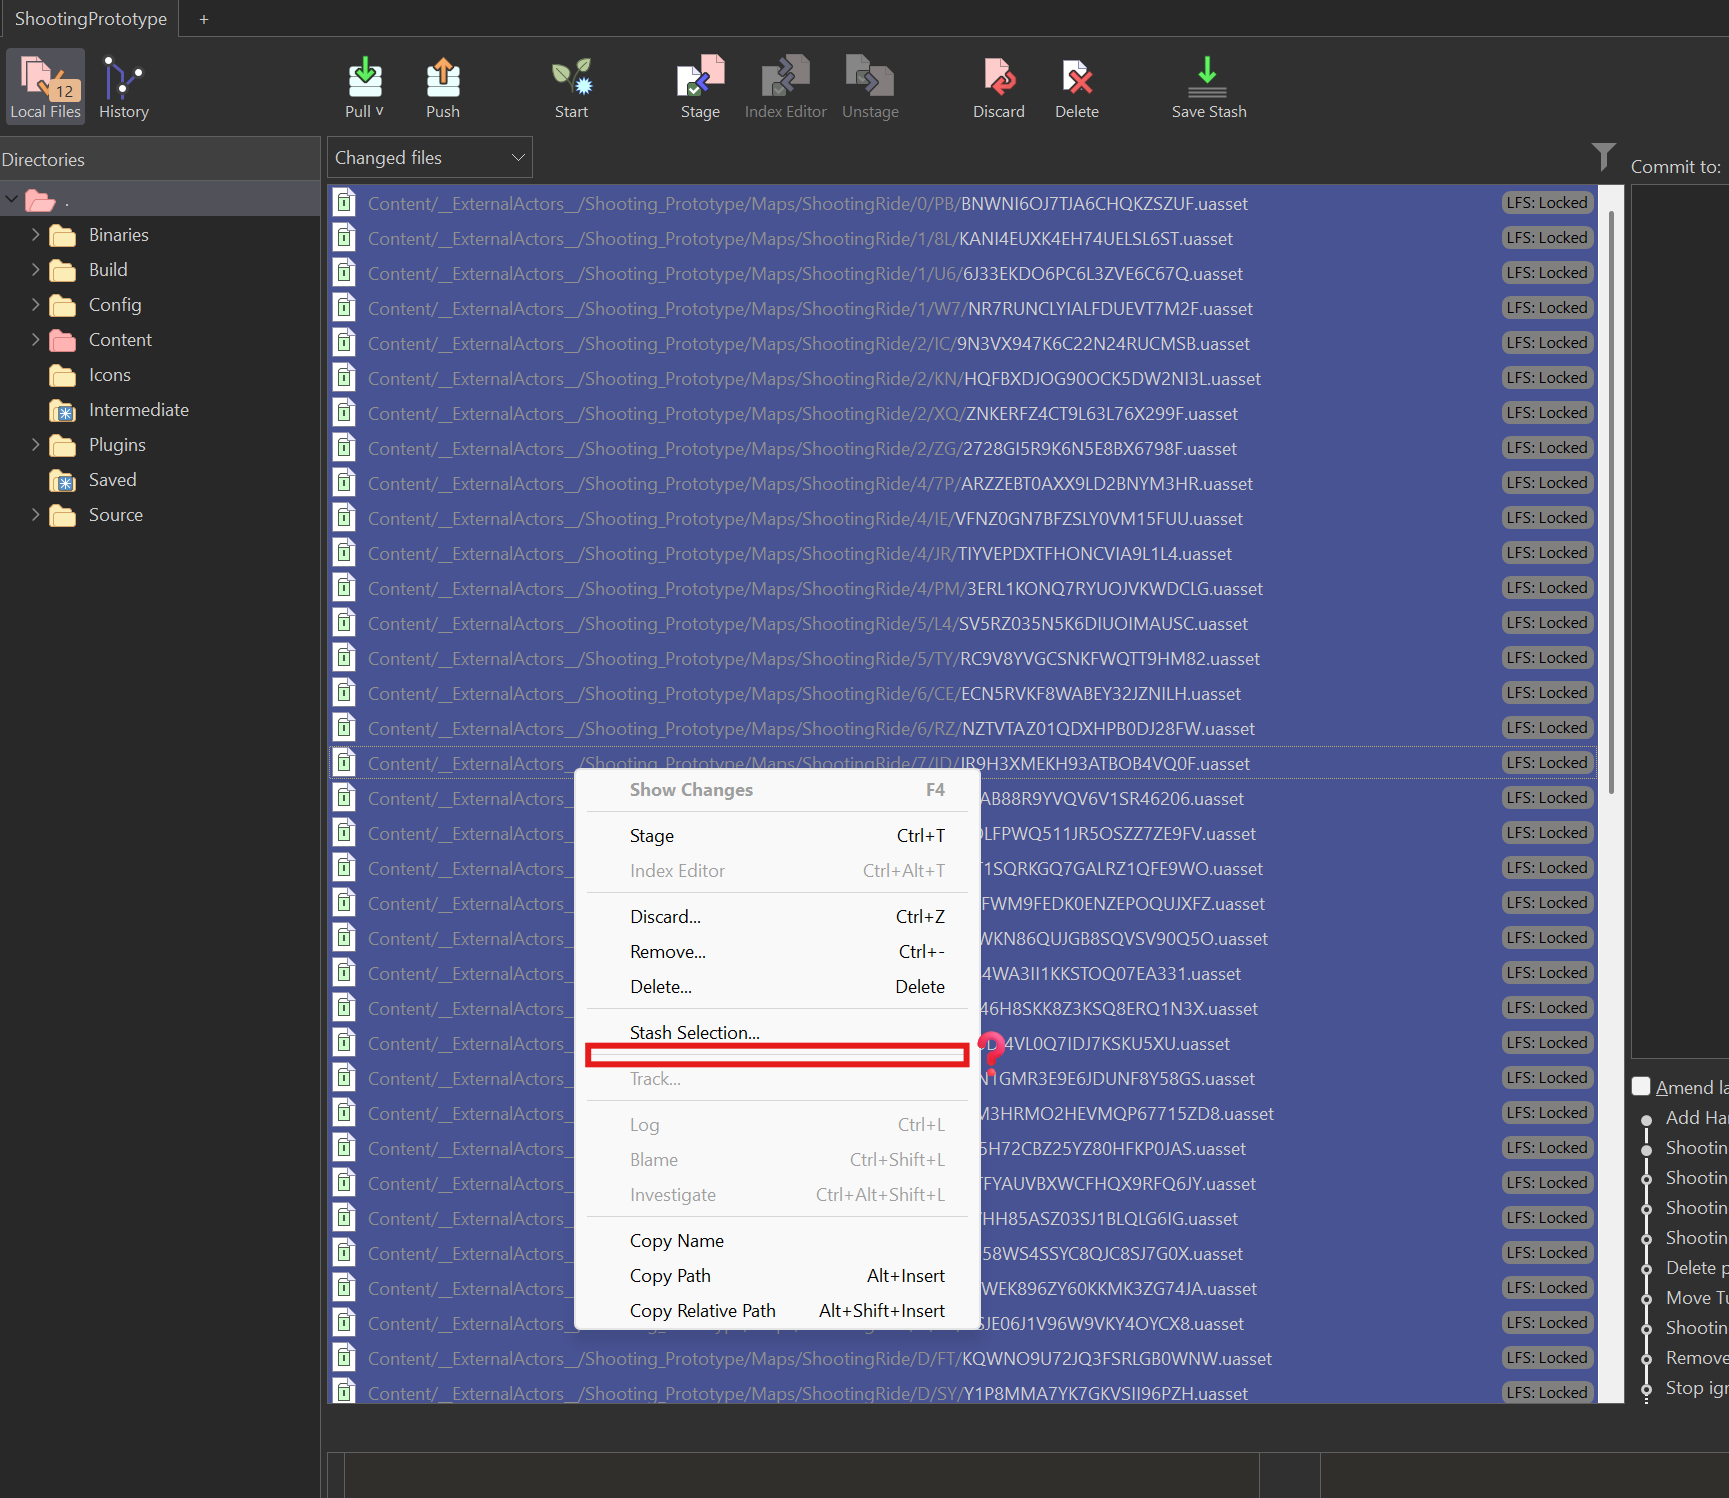Click LFS: Locked badge on 6J33EKDO6PC6L3ZVE6C67Q.uasset row
The height and width of the screenshot is (1498, 1729).
(1547, 273)
